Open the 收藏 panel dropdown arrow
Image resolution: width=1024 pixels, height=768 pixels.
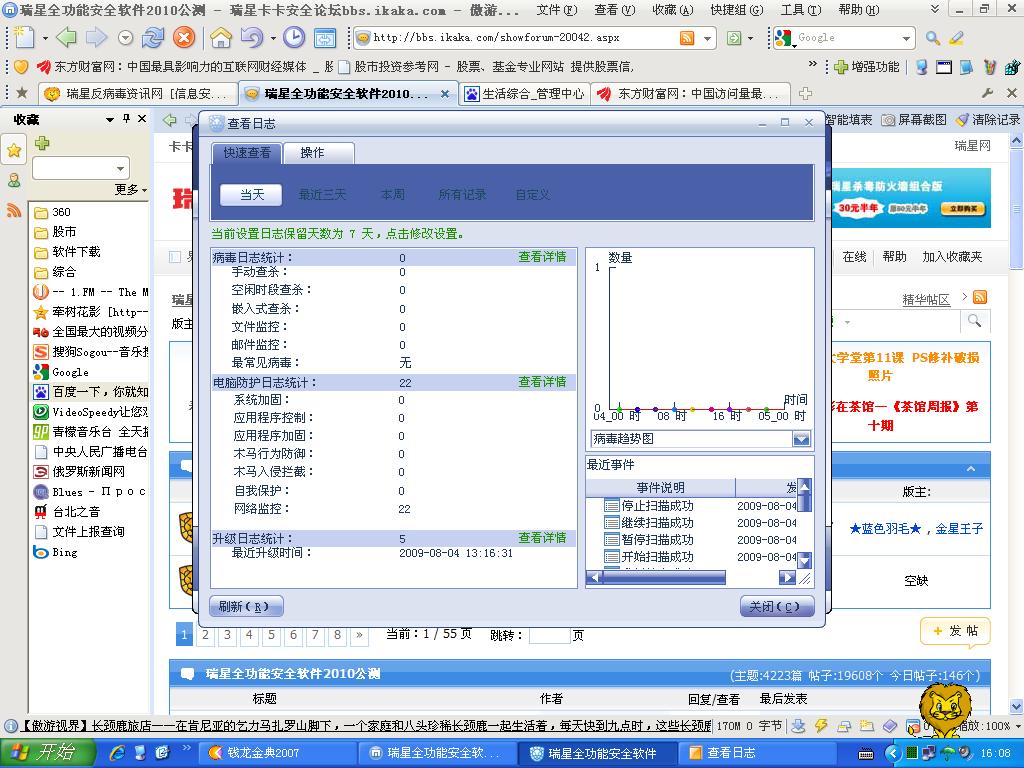tap(110, 120)
